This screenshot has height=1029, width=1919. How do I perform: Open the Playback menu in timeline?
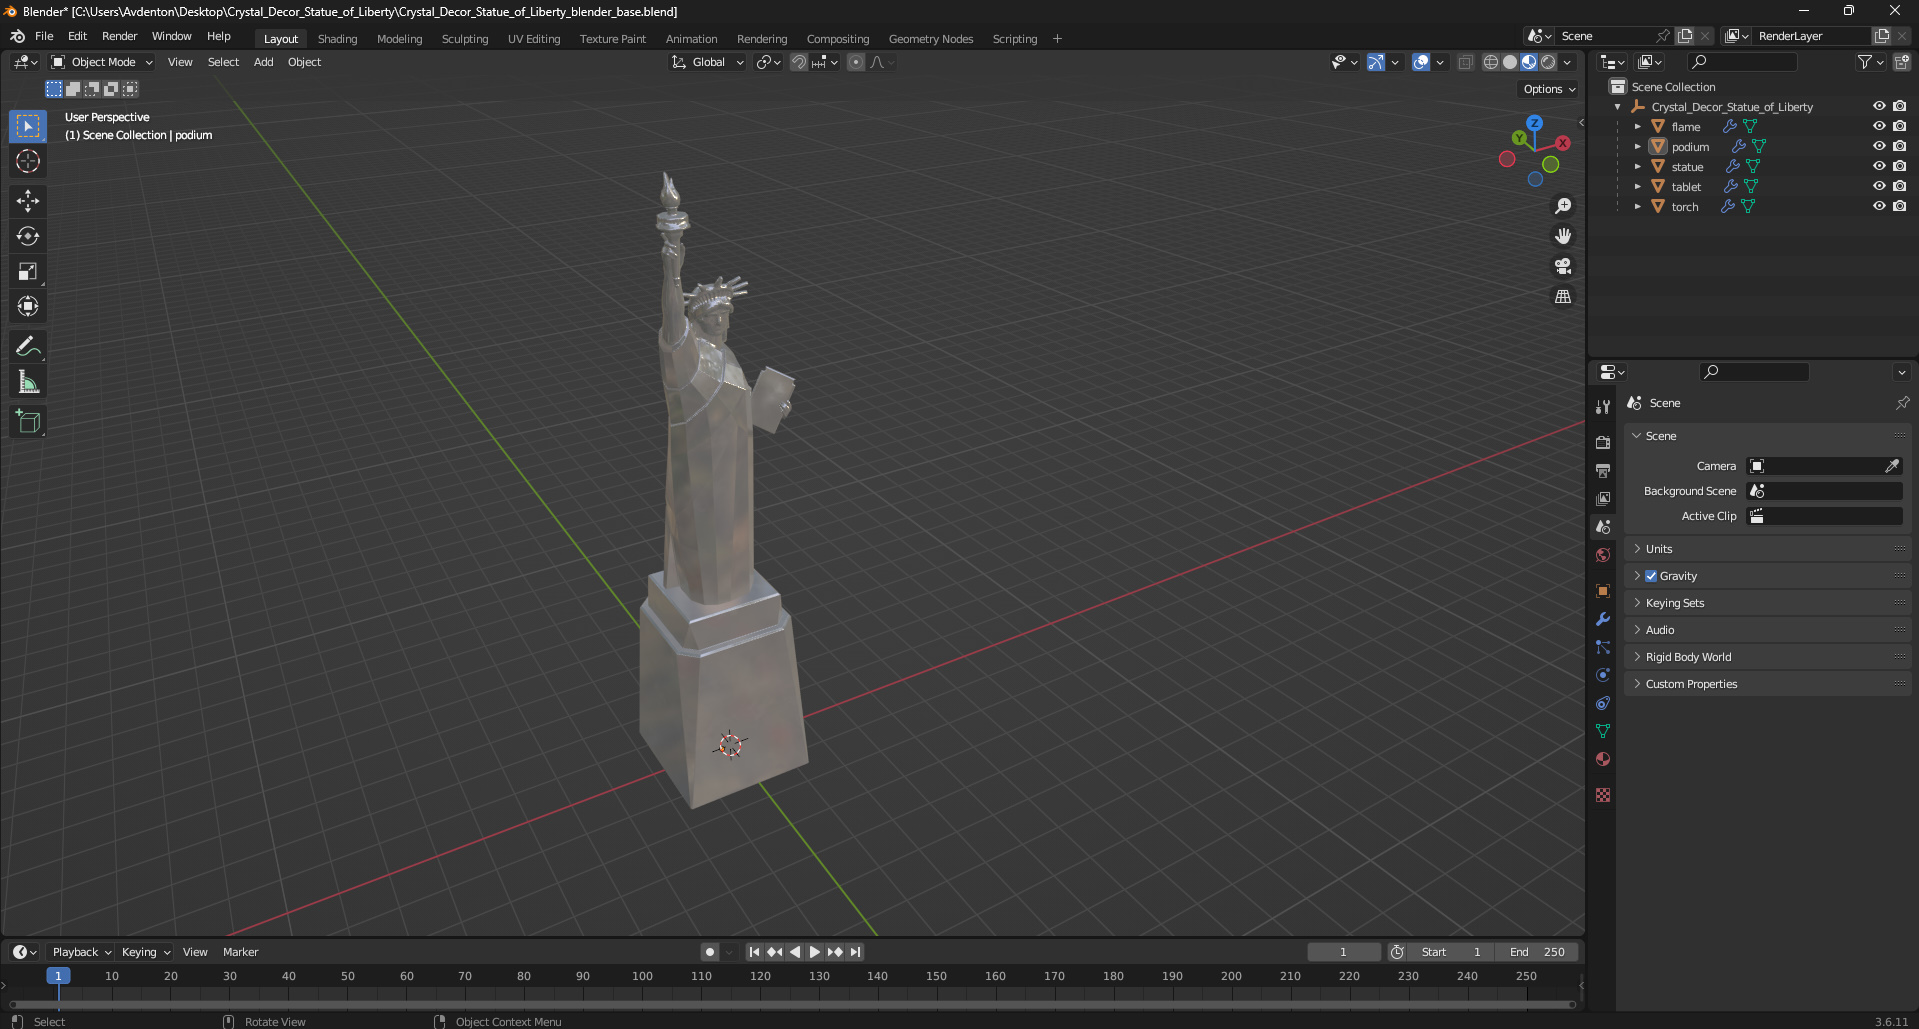[81, 952]
